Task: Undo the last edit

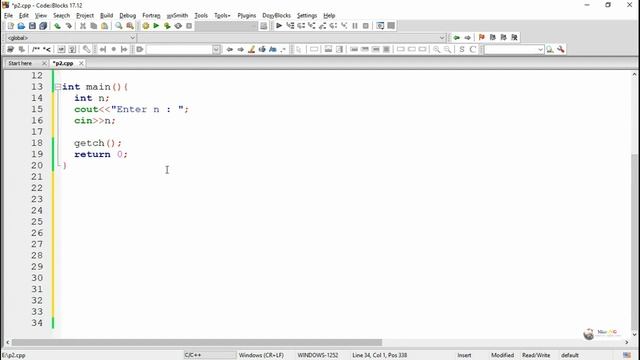Action: [58, 26]
